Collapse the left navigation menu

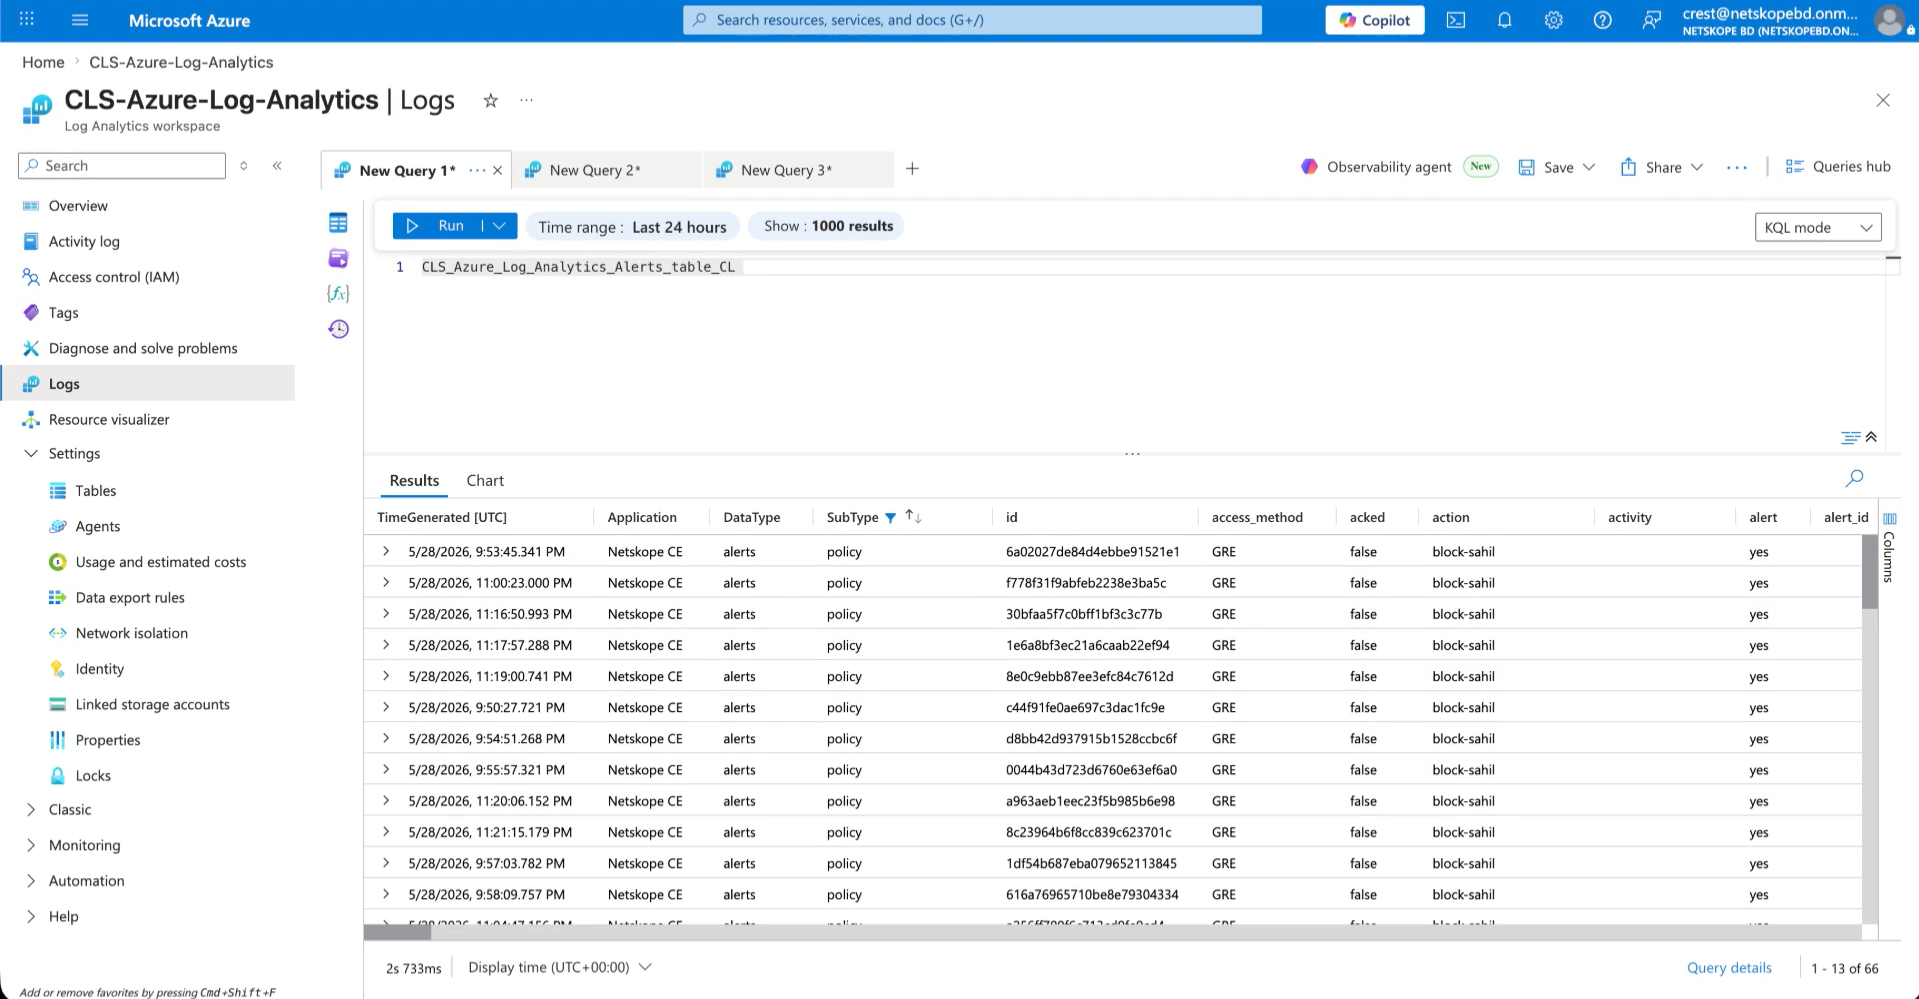277,166
